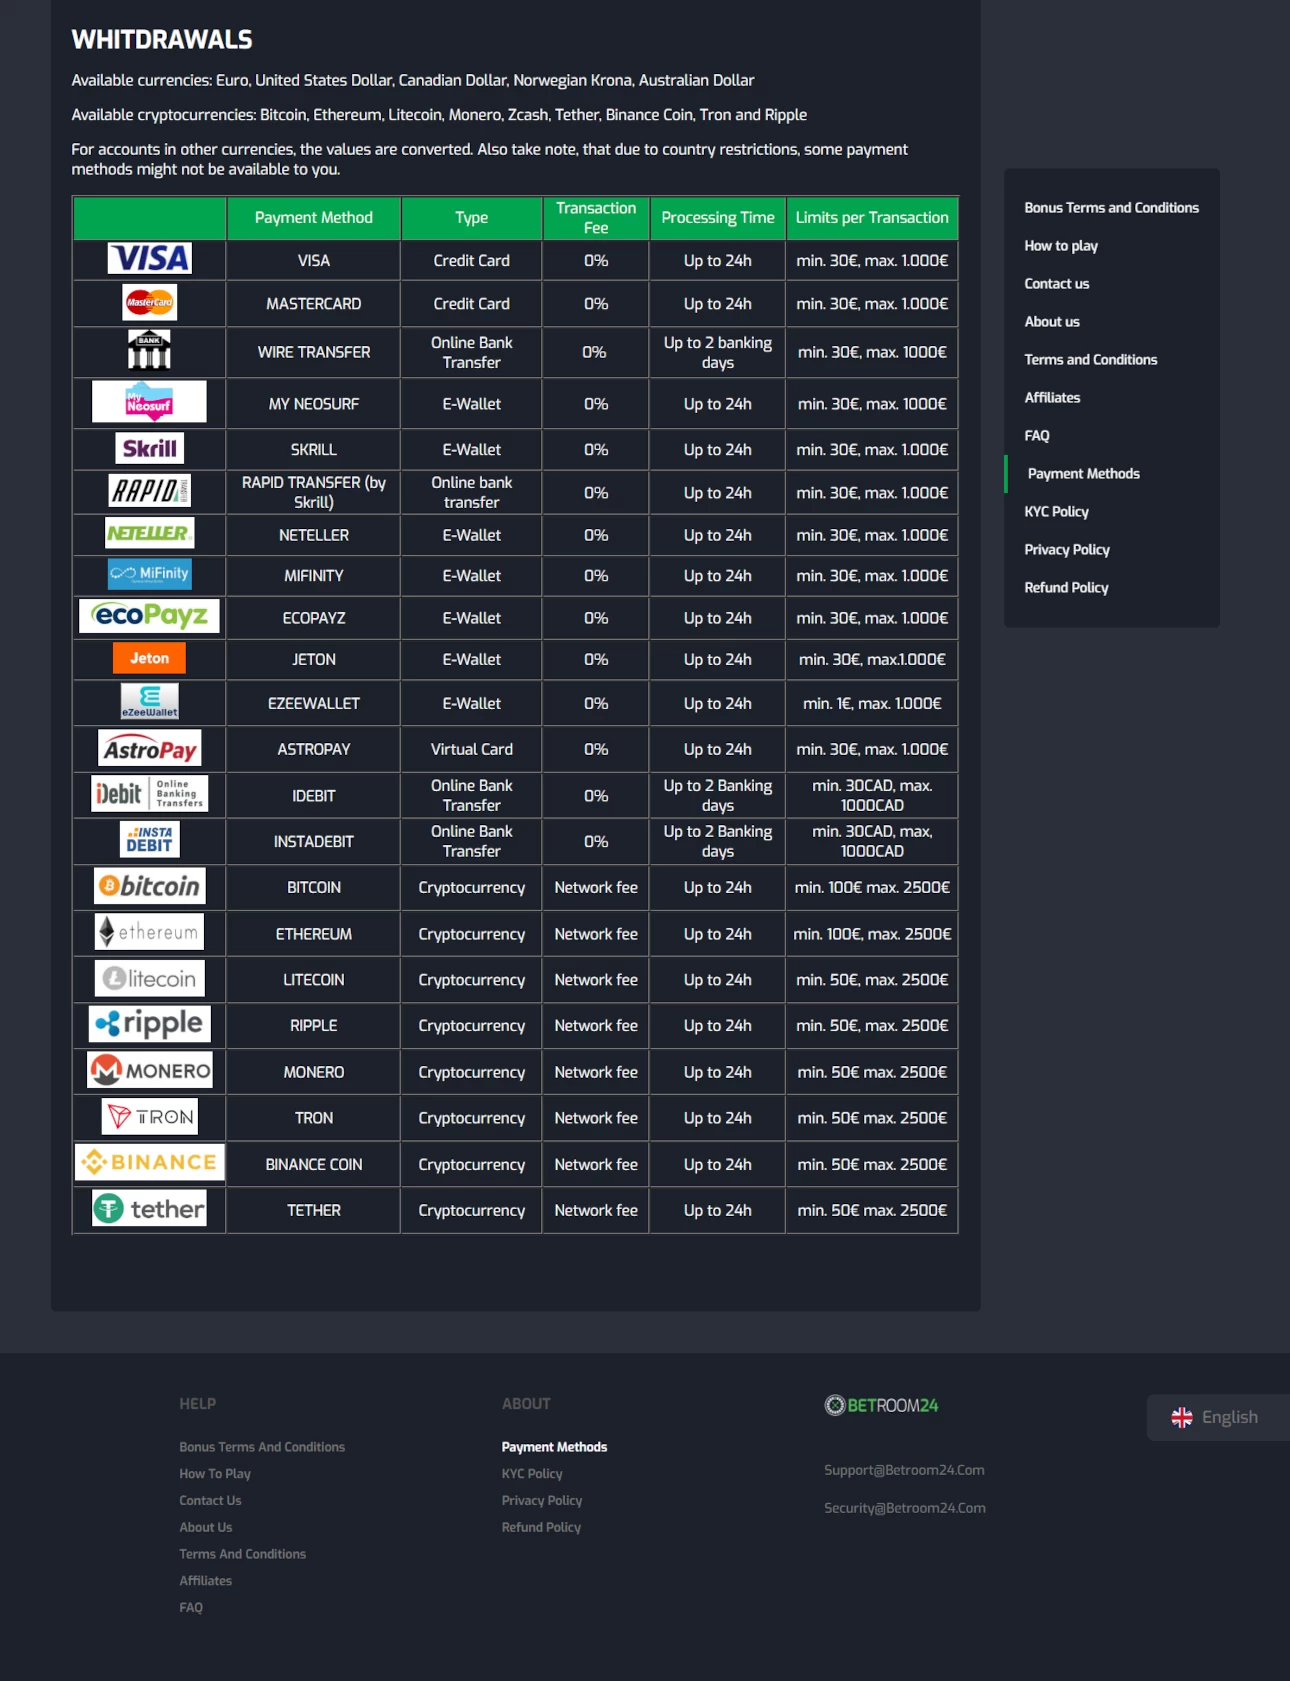Open the English language selector

[1218, 1417]
